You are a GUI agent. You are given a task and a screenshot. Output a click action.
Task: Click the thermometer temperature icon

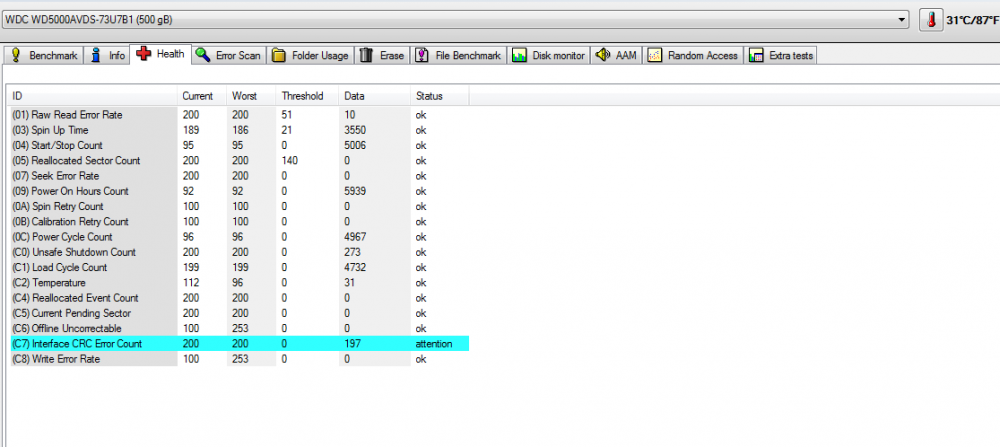(x=931, y=20)
